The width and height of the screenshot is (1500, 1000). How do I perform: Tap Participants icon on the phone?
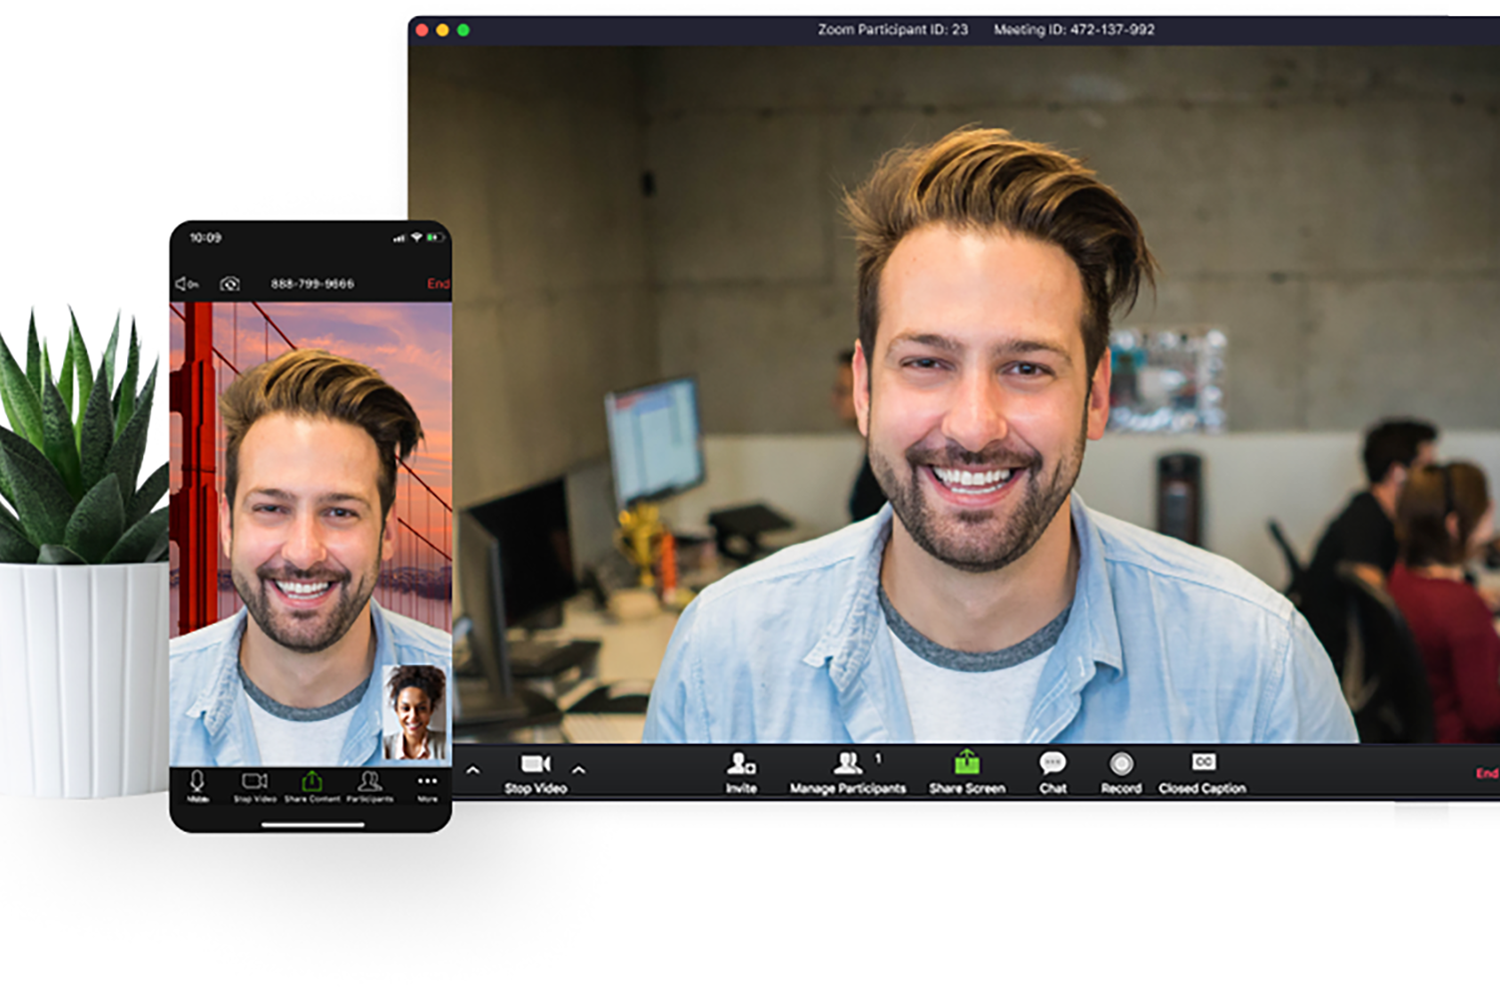point(369,784)
